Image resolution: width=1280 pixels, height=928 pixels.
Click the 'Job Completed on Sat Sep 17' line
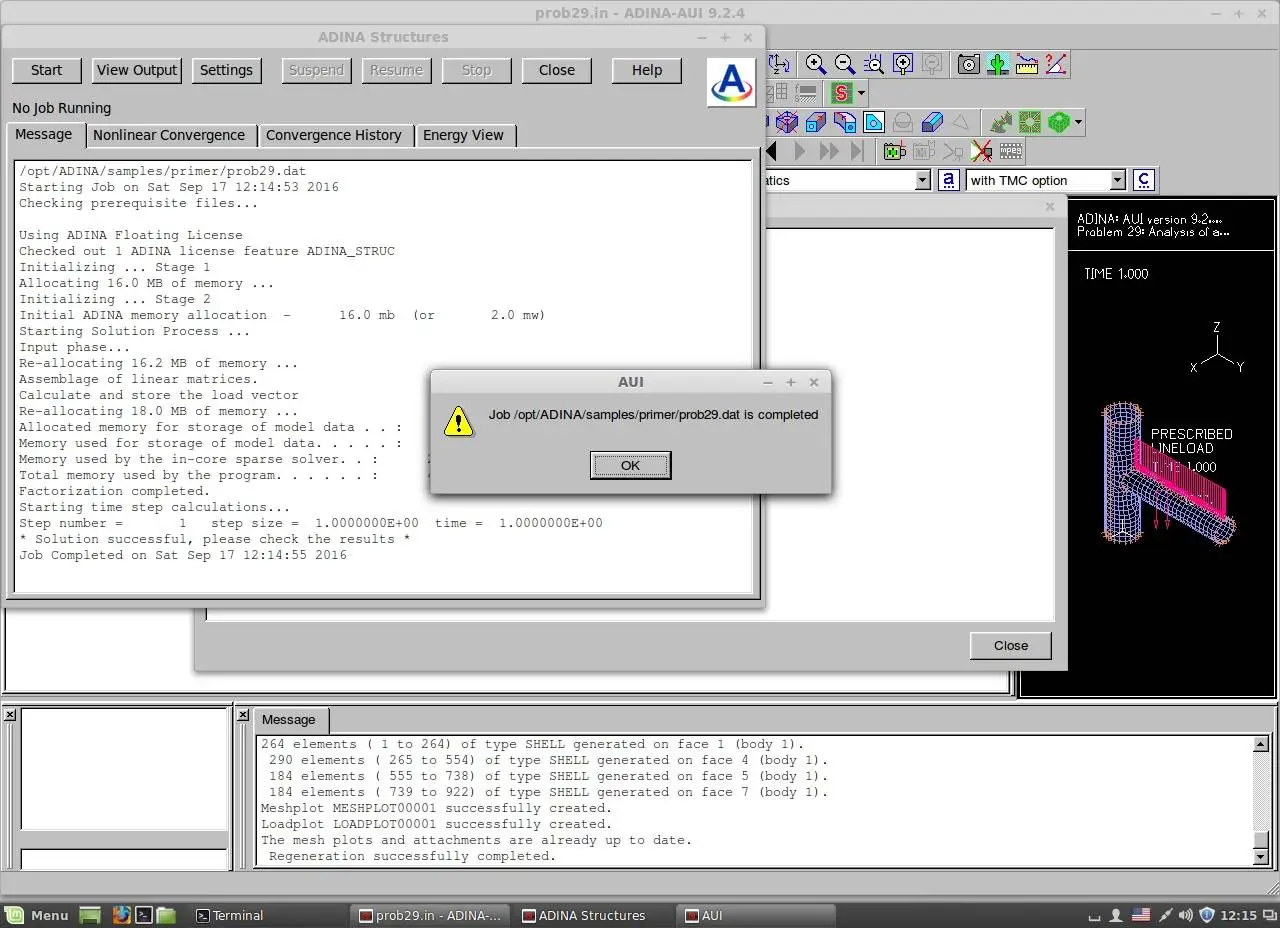tap(183, 555)
